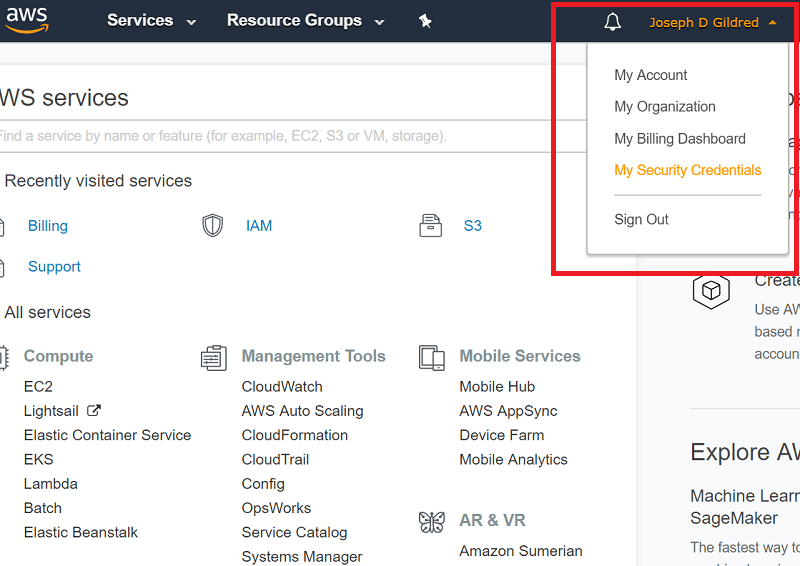Click the Compute category heading
Viewport: 800px width, 566px height.
pyautogui.click(x=58, y=356)
